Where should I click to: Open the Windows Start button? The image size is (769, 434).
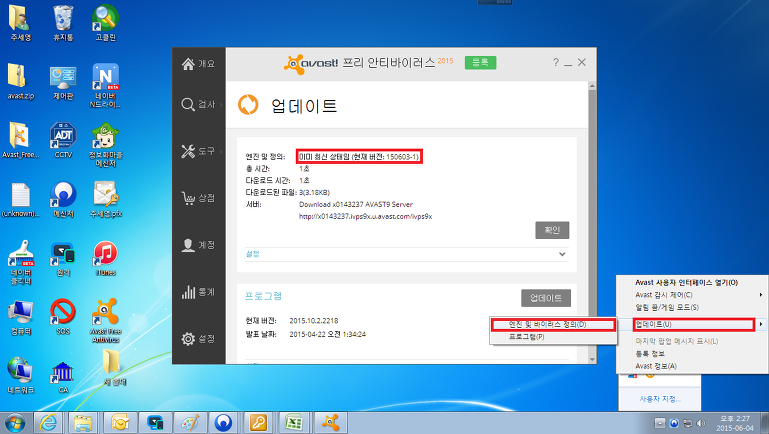(14, 423)
